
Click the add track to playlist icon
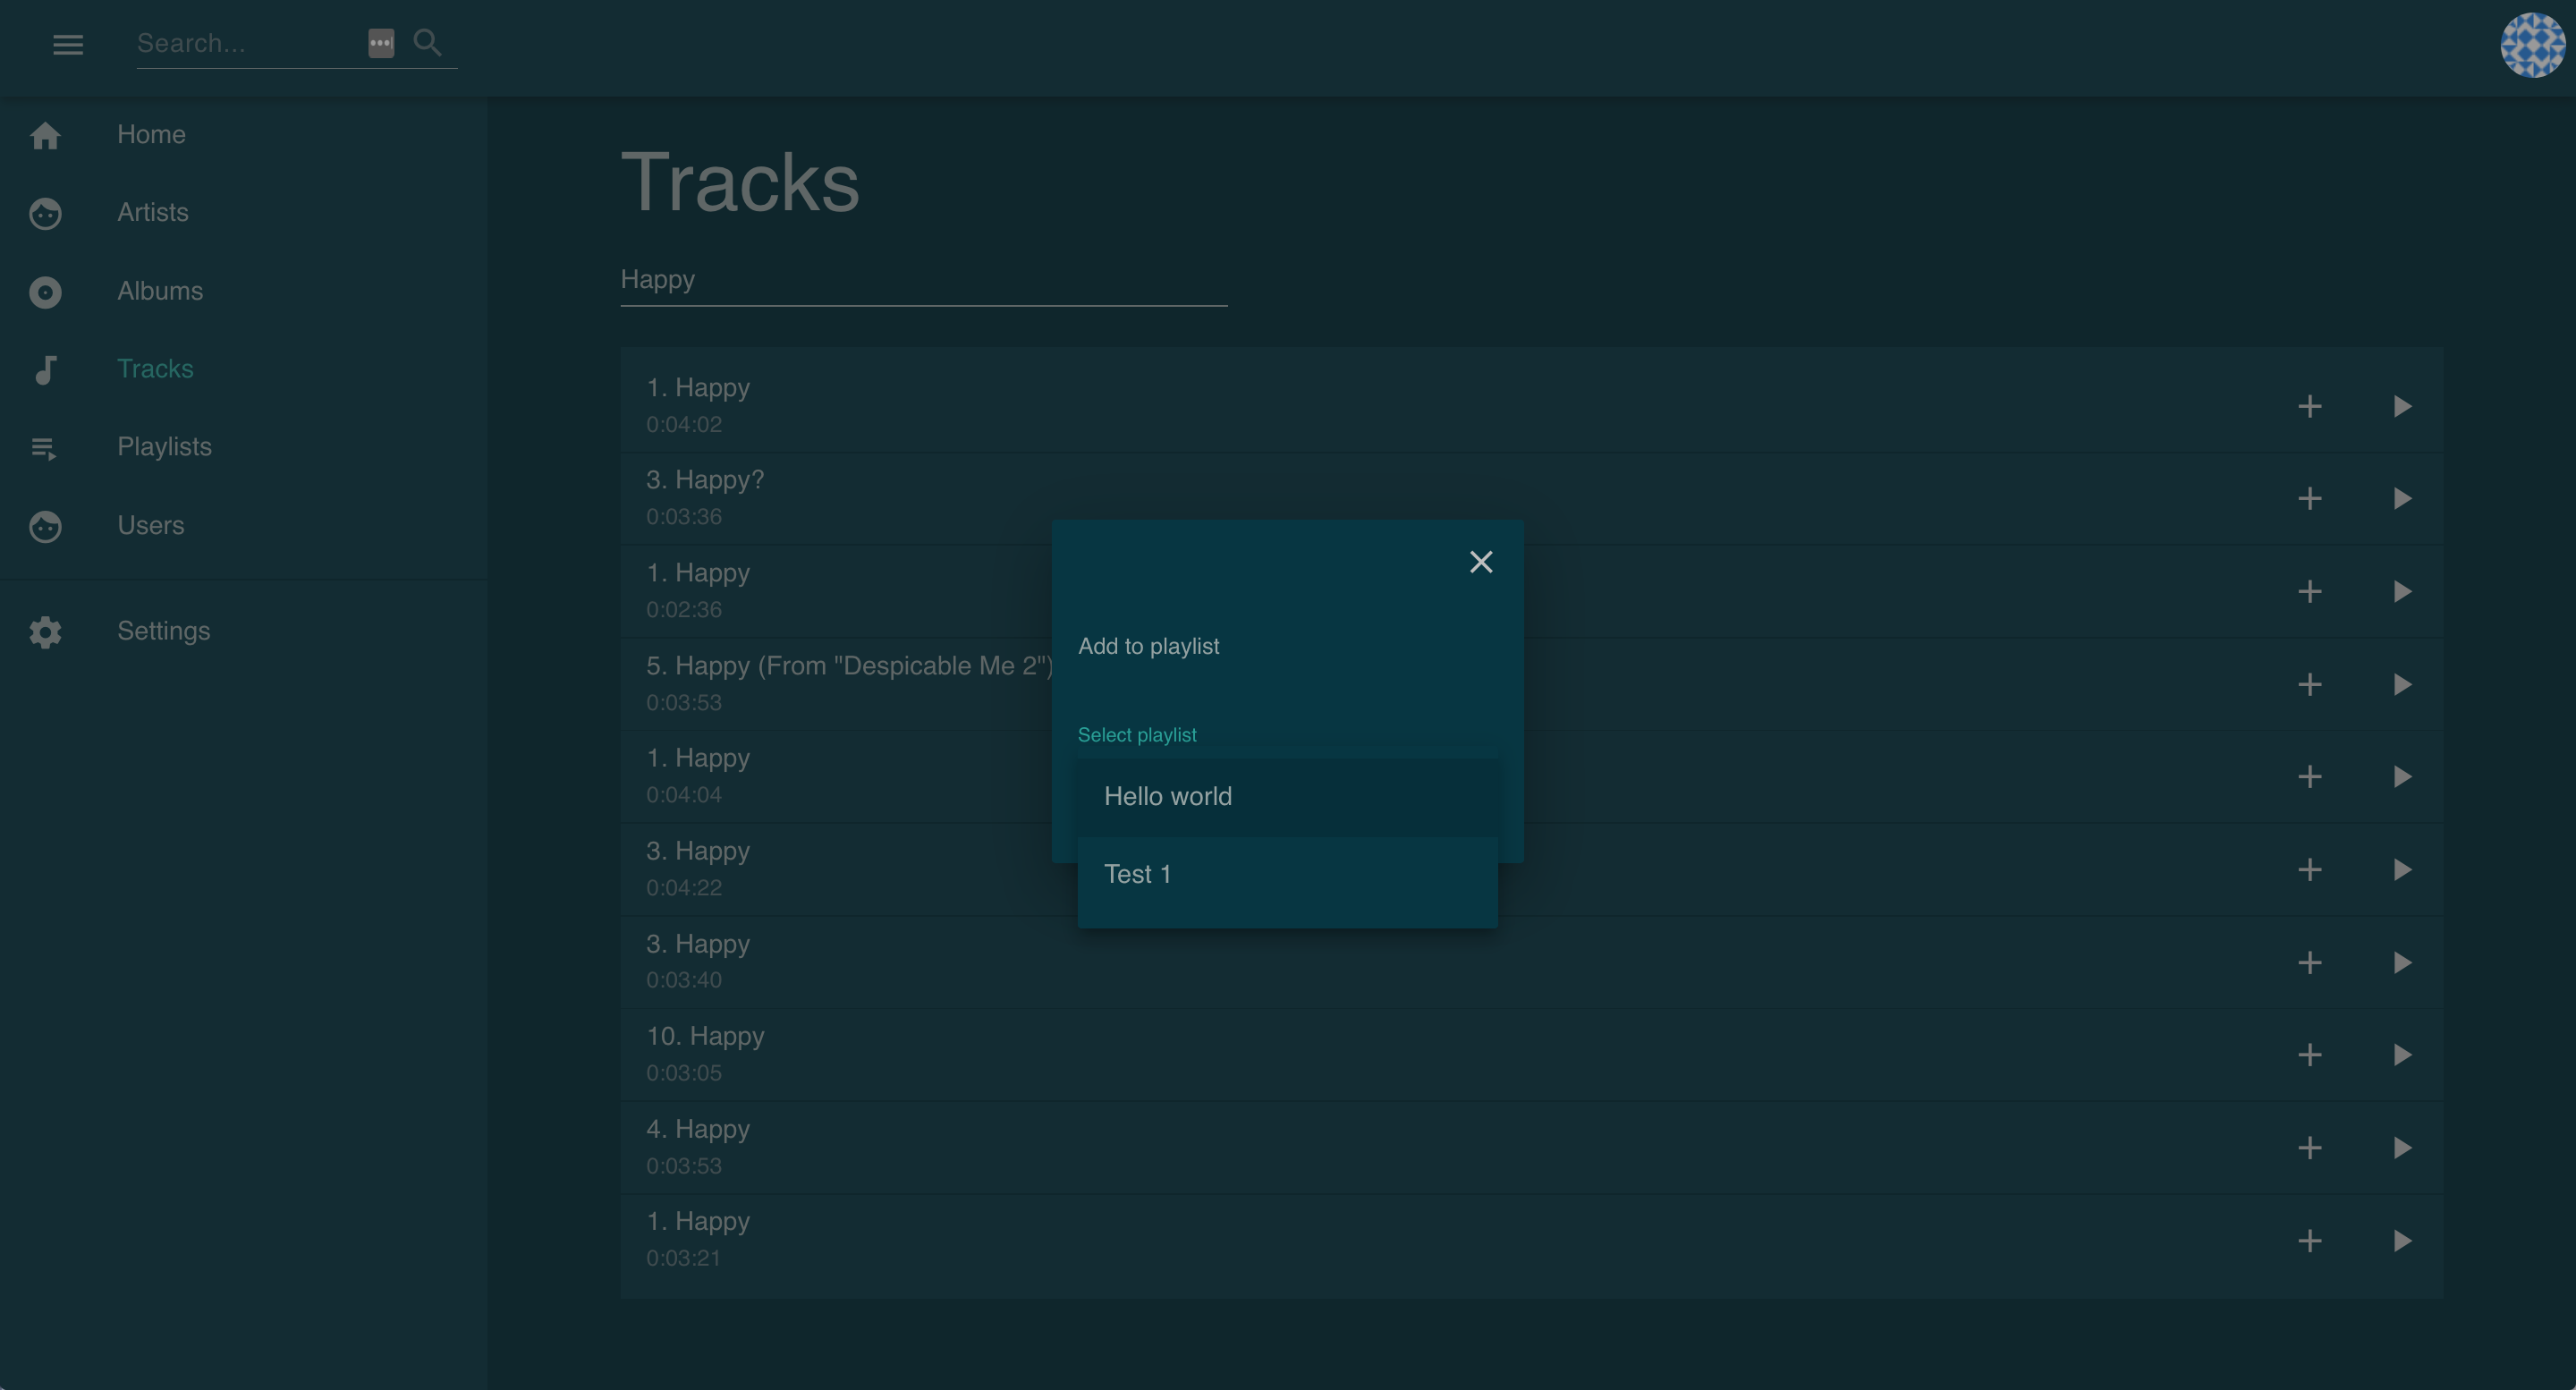2309,406
